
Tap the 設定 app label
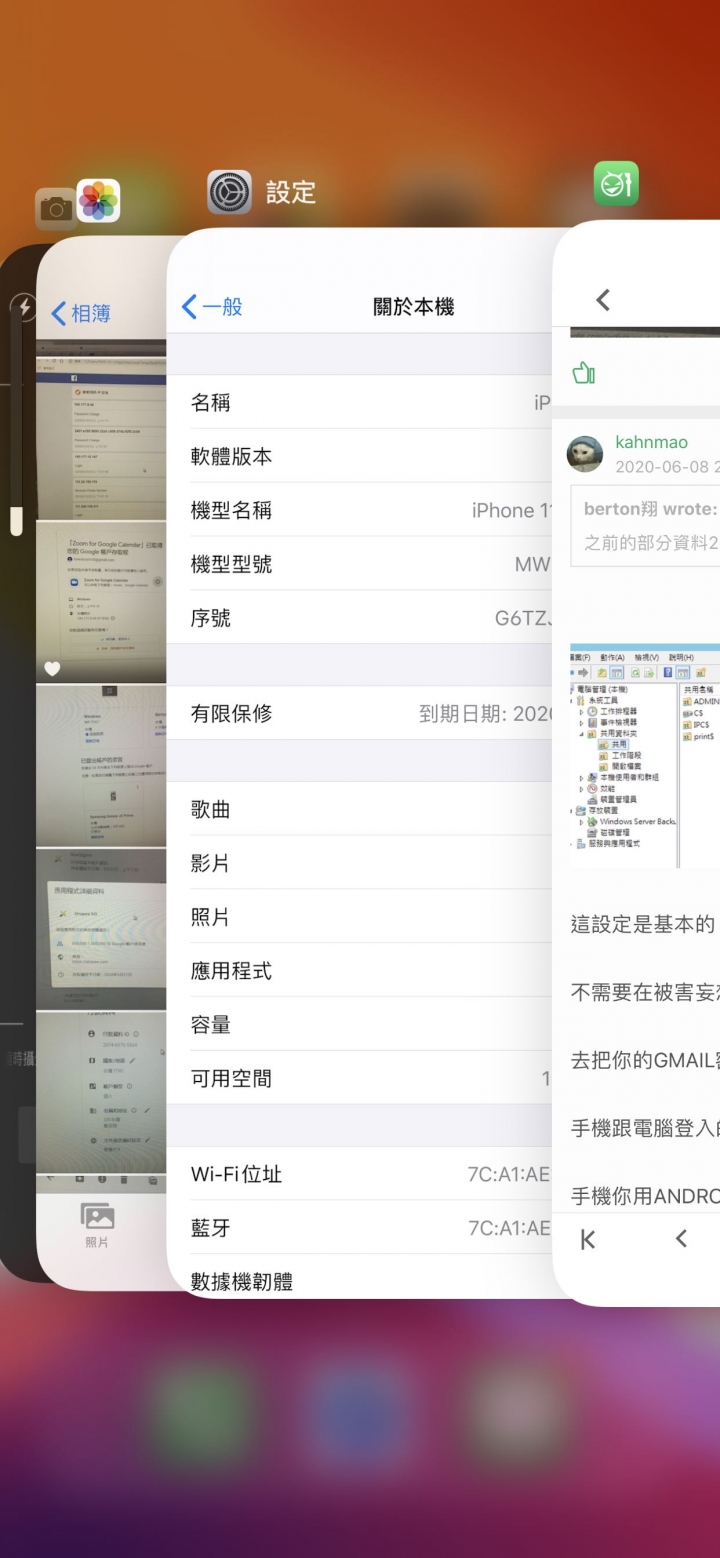pos(291,193)
